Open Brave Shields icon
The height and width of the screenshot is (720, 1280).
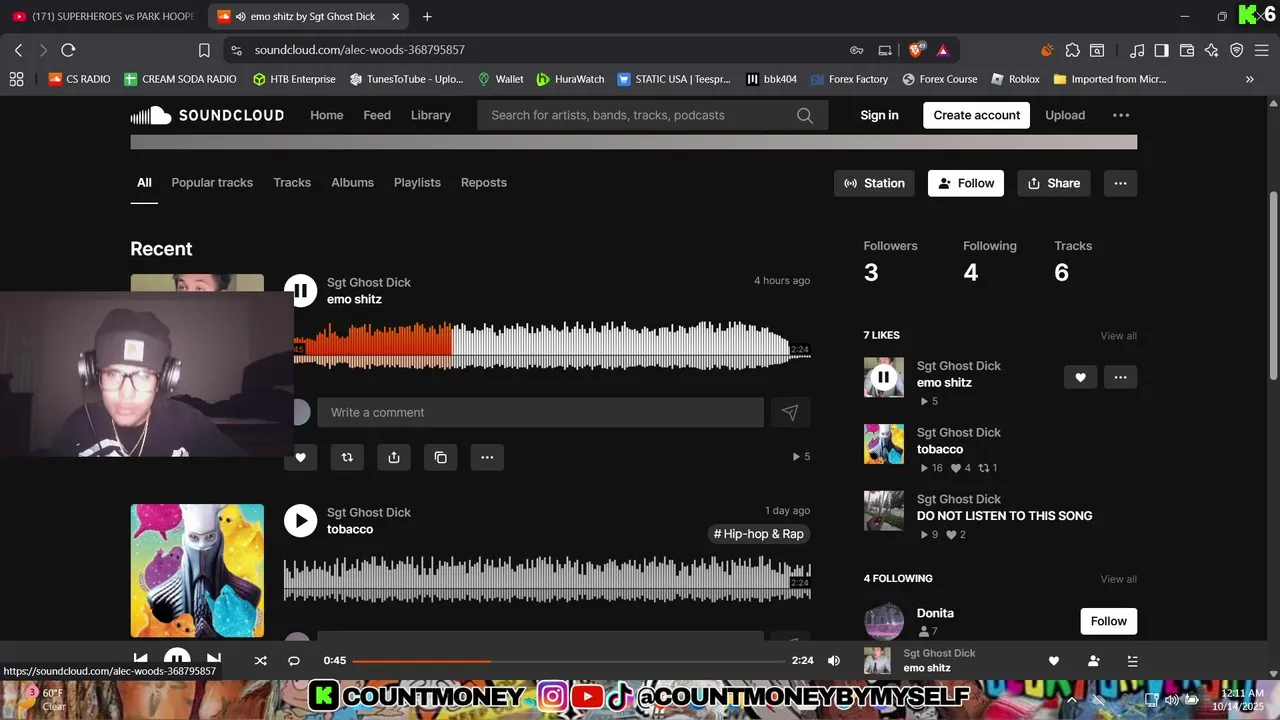[917, 50]
